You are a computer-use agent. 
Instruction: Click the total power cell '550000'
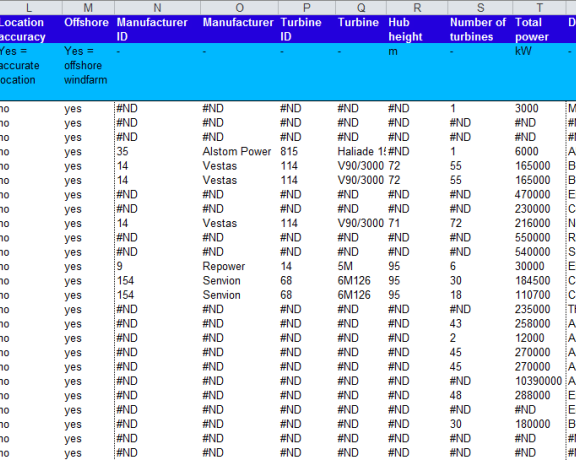pyautogui.click(x=539, y=237)
